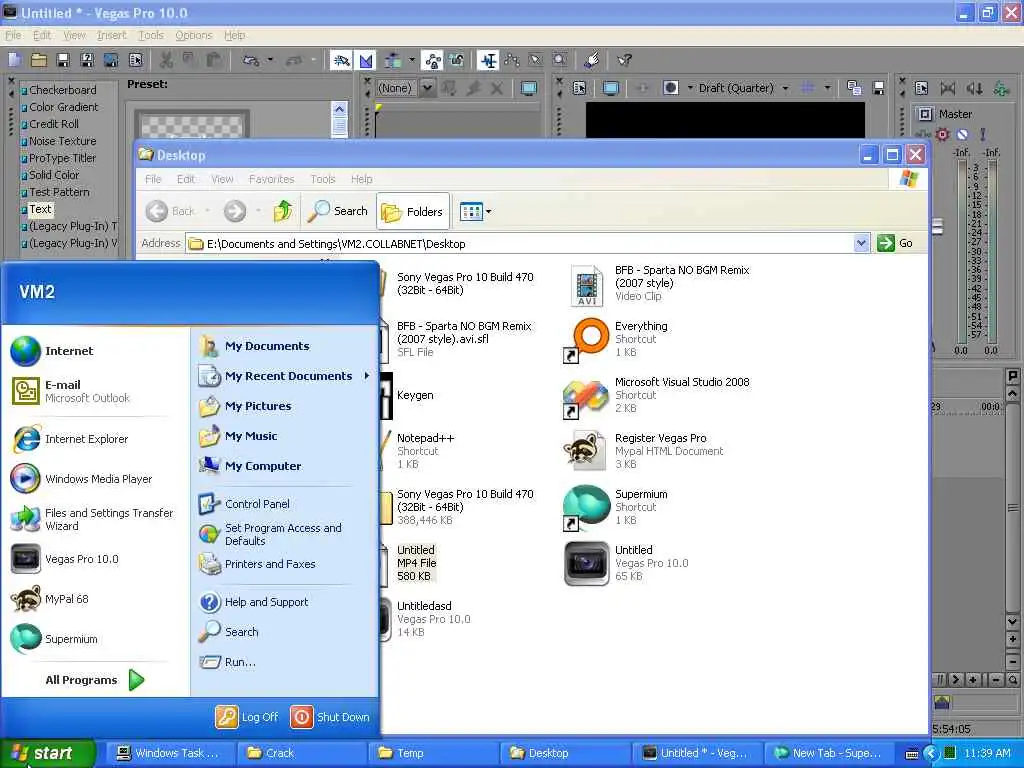Click Master volume fader handle

pyautogui.click(x=936, y=227)
